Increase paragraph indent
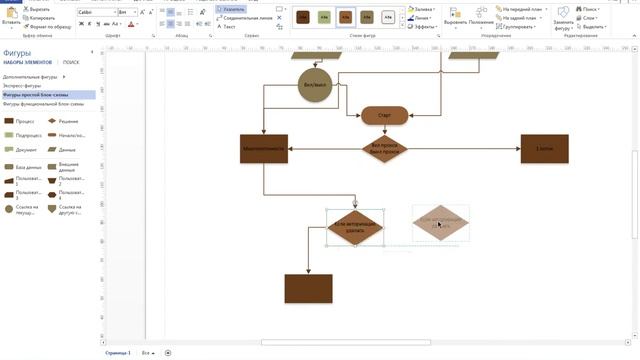 (x=207, y=24)
